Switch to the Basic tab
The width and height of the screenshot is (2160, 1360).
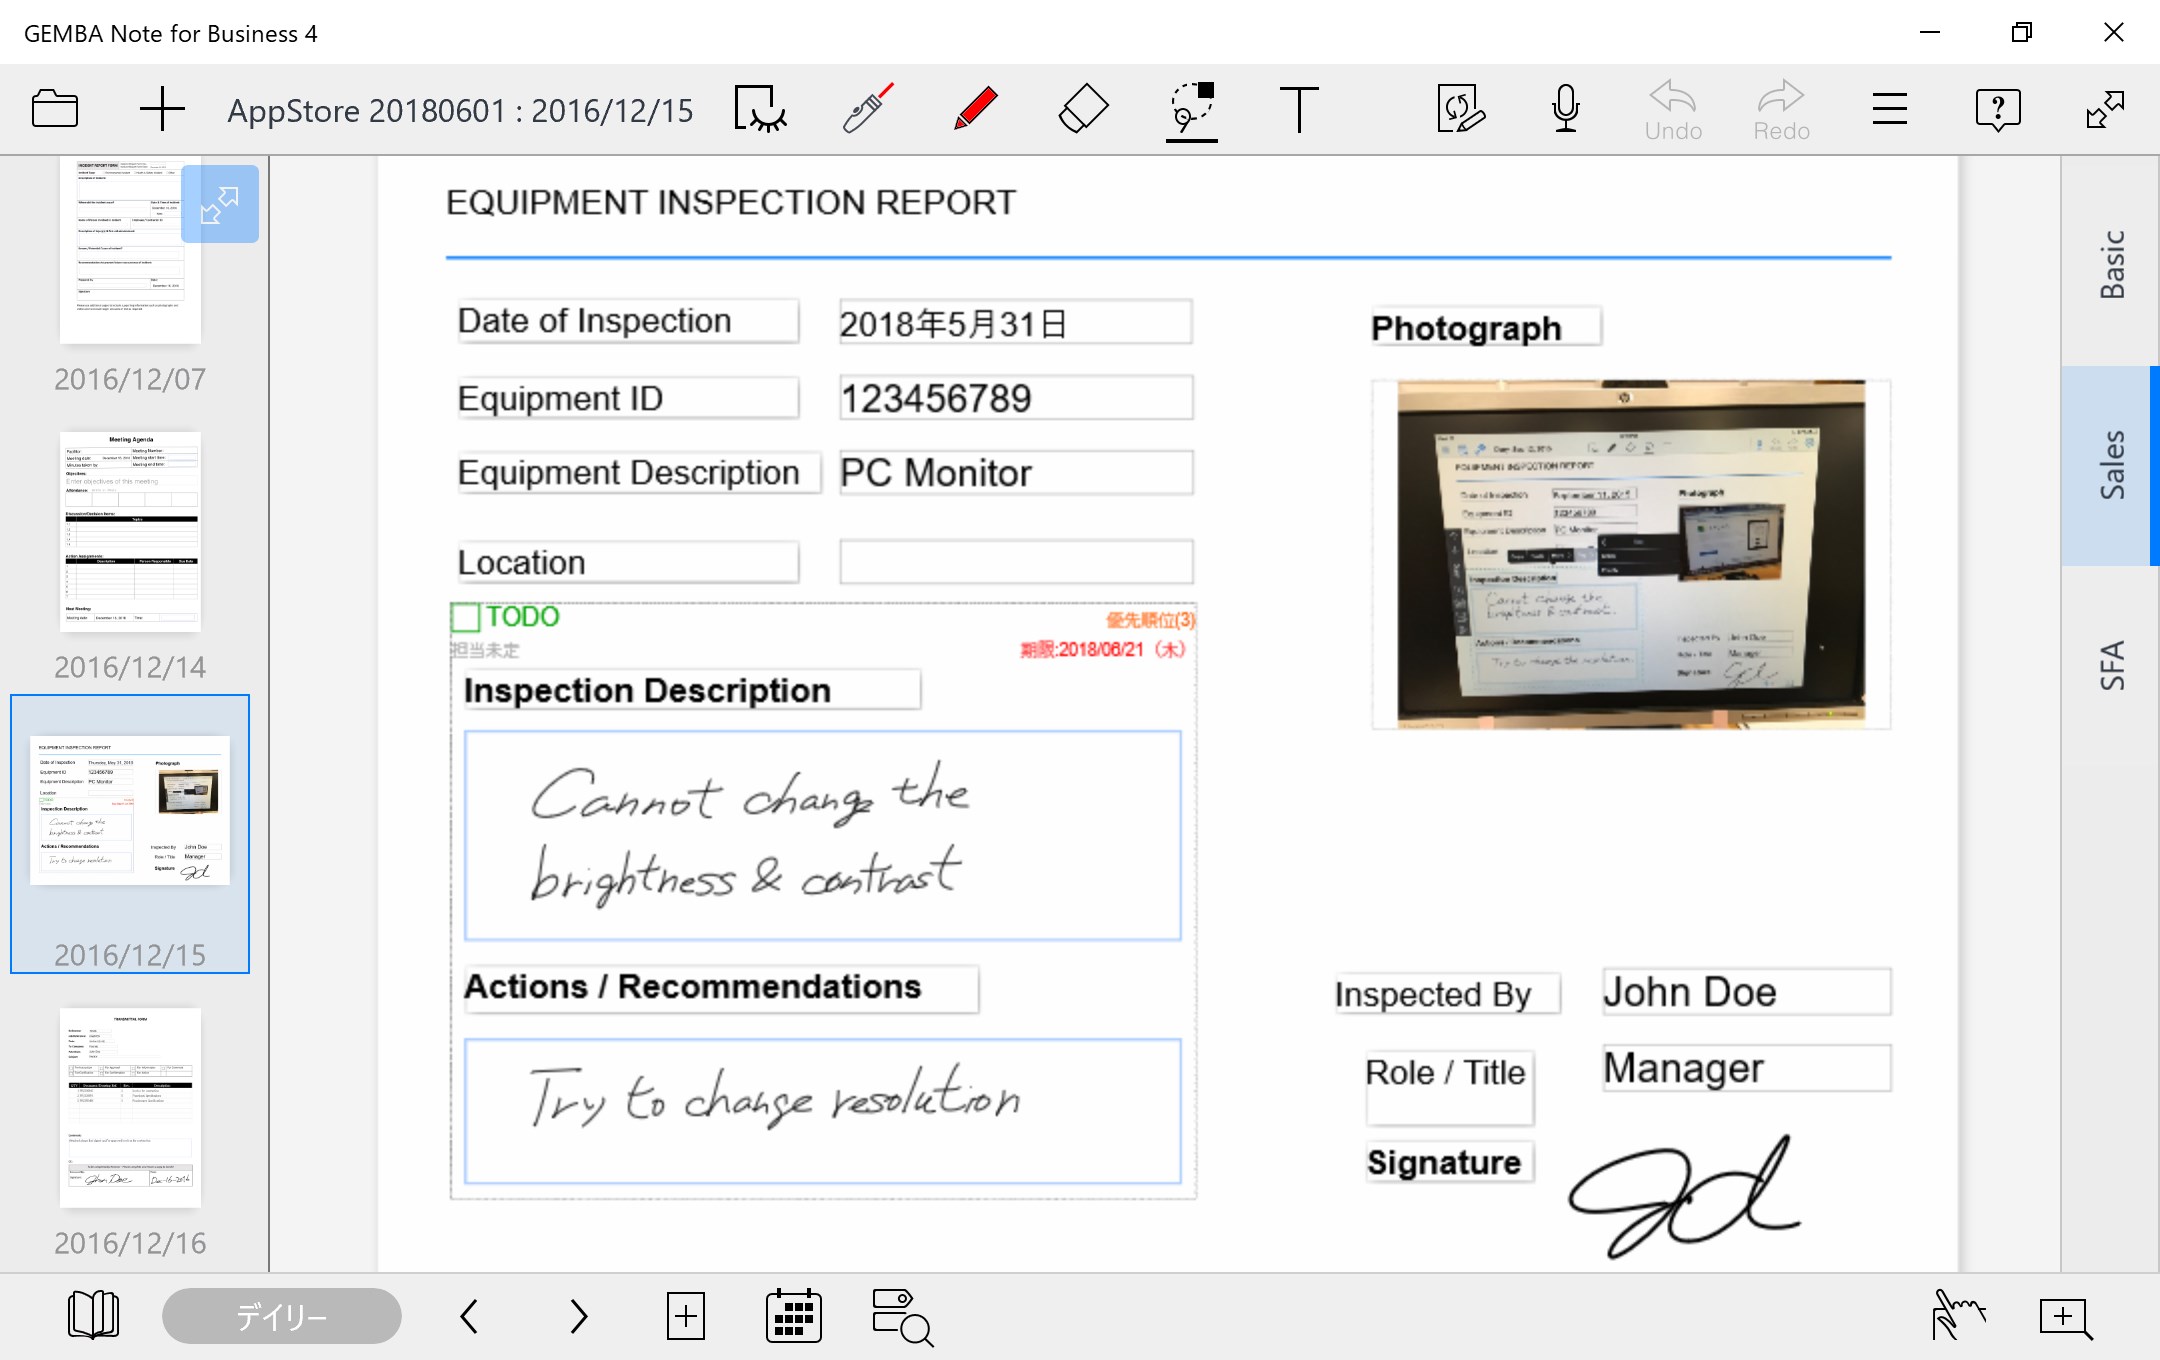2111,264
